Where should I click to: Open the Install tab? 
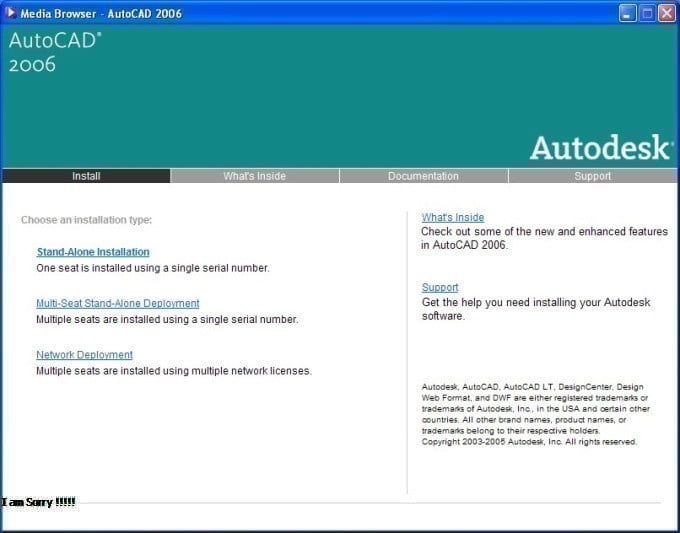point(86,176)
